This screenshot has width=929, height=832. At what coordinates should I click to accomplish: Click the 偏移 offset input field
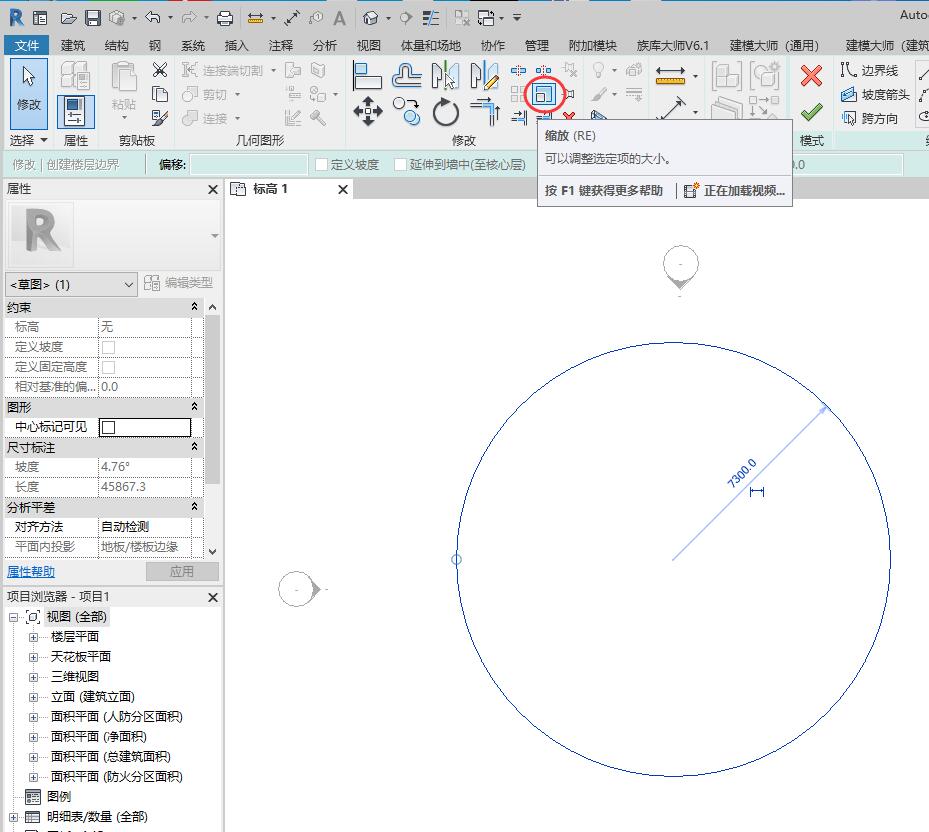click(248, 165)
